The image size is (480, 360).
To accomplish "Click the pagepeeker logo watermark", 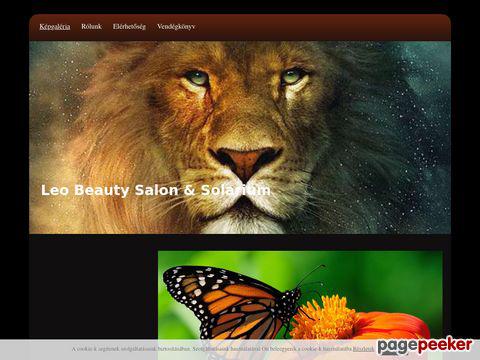I will pos(425,346).
